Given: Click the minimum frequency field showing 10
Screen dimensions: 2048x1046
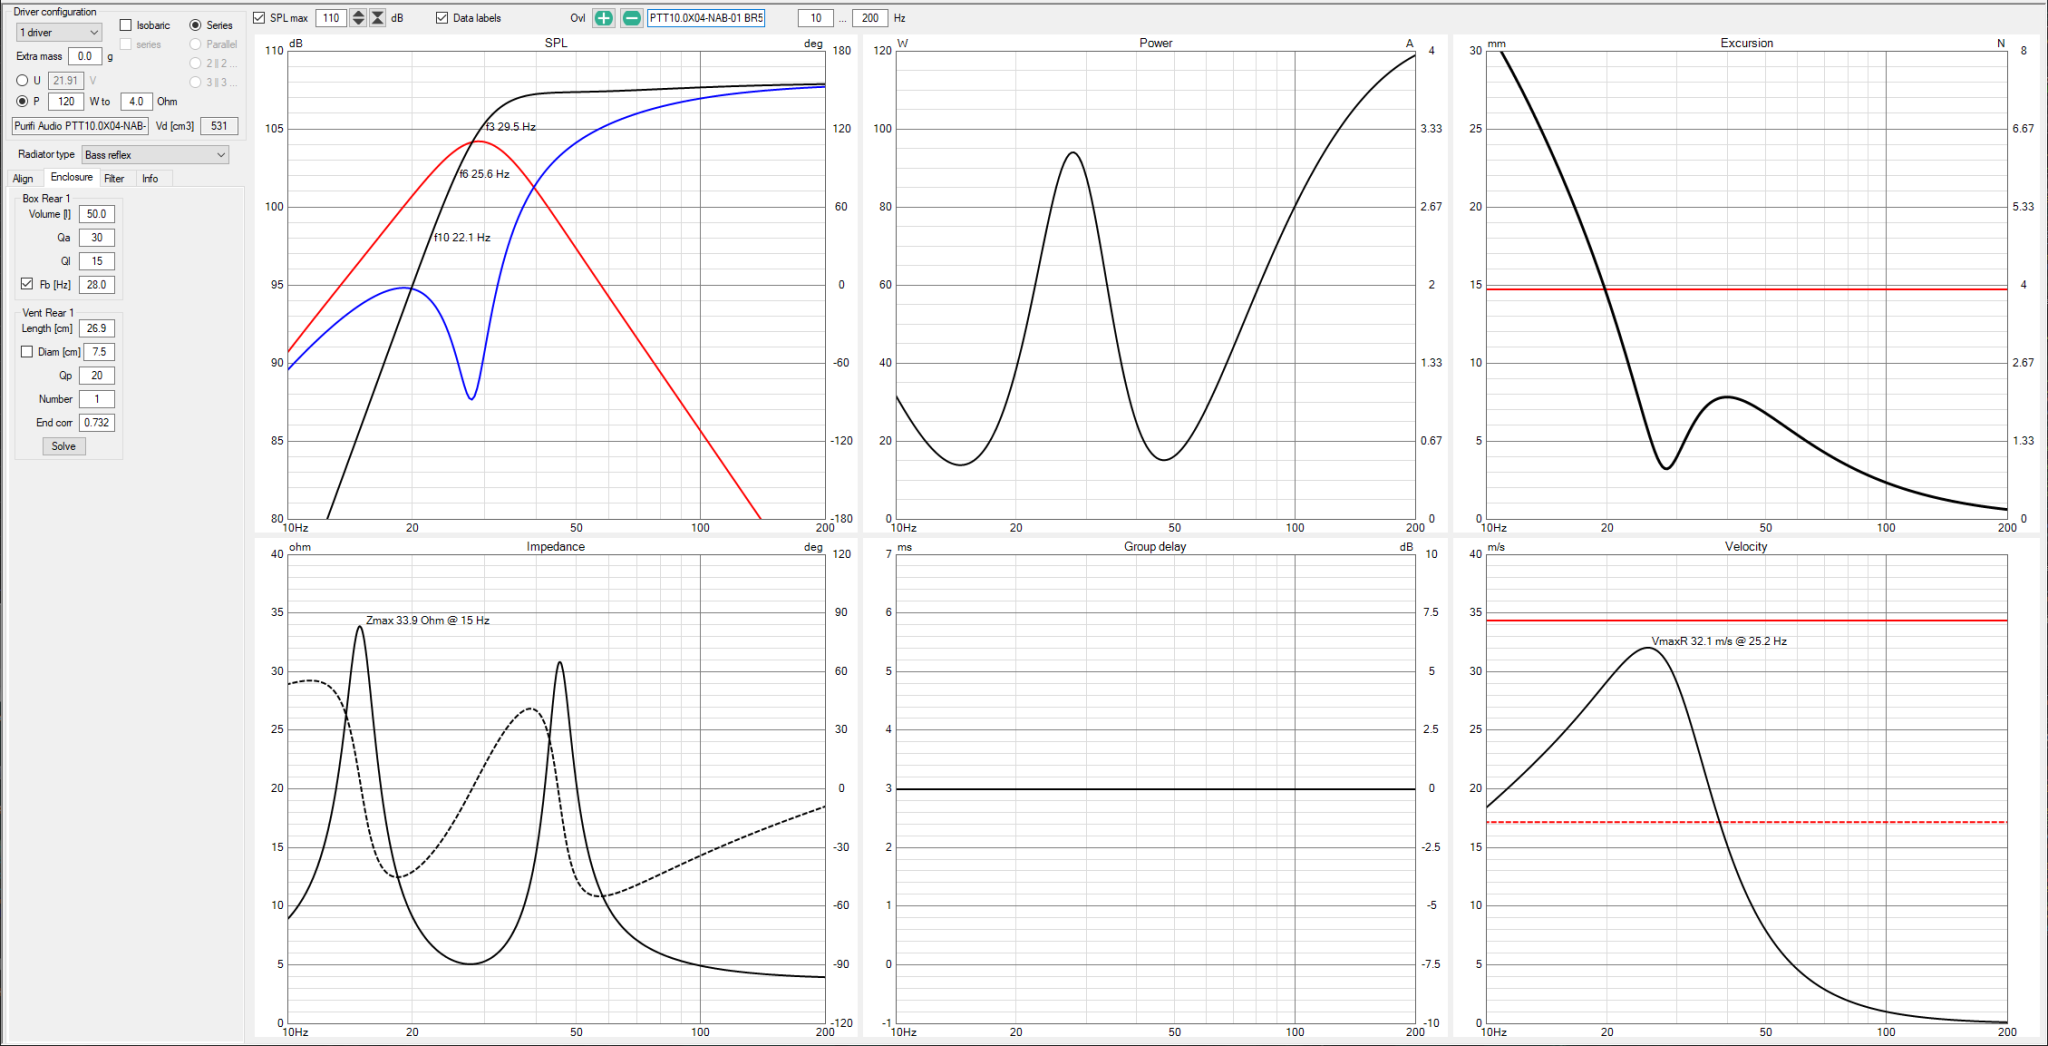Looking at the screenshot, I should pos(816,18).
